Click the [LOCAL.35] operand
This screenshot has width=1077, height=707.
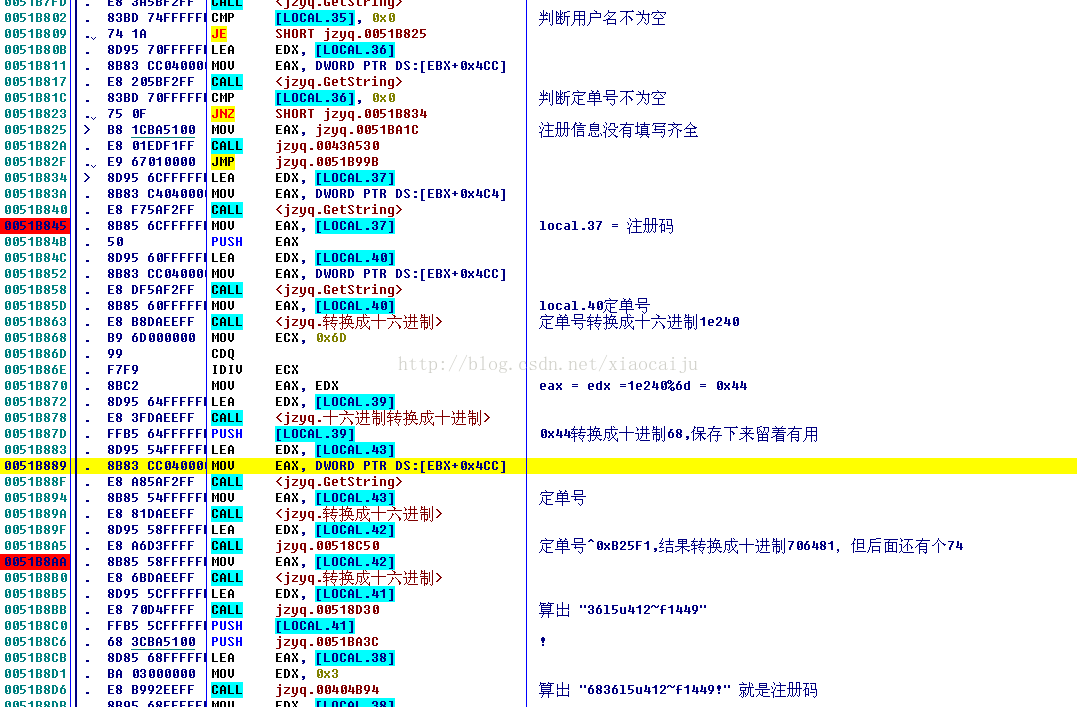click(x=315, y=18)
